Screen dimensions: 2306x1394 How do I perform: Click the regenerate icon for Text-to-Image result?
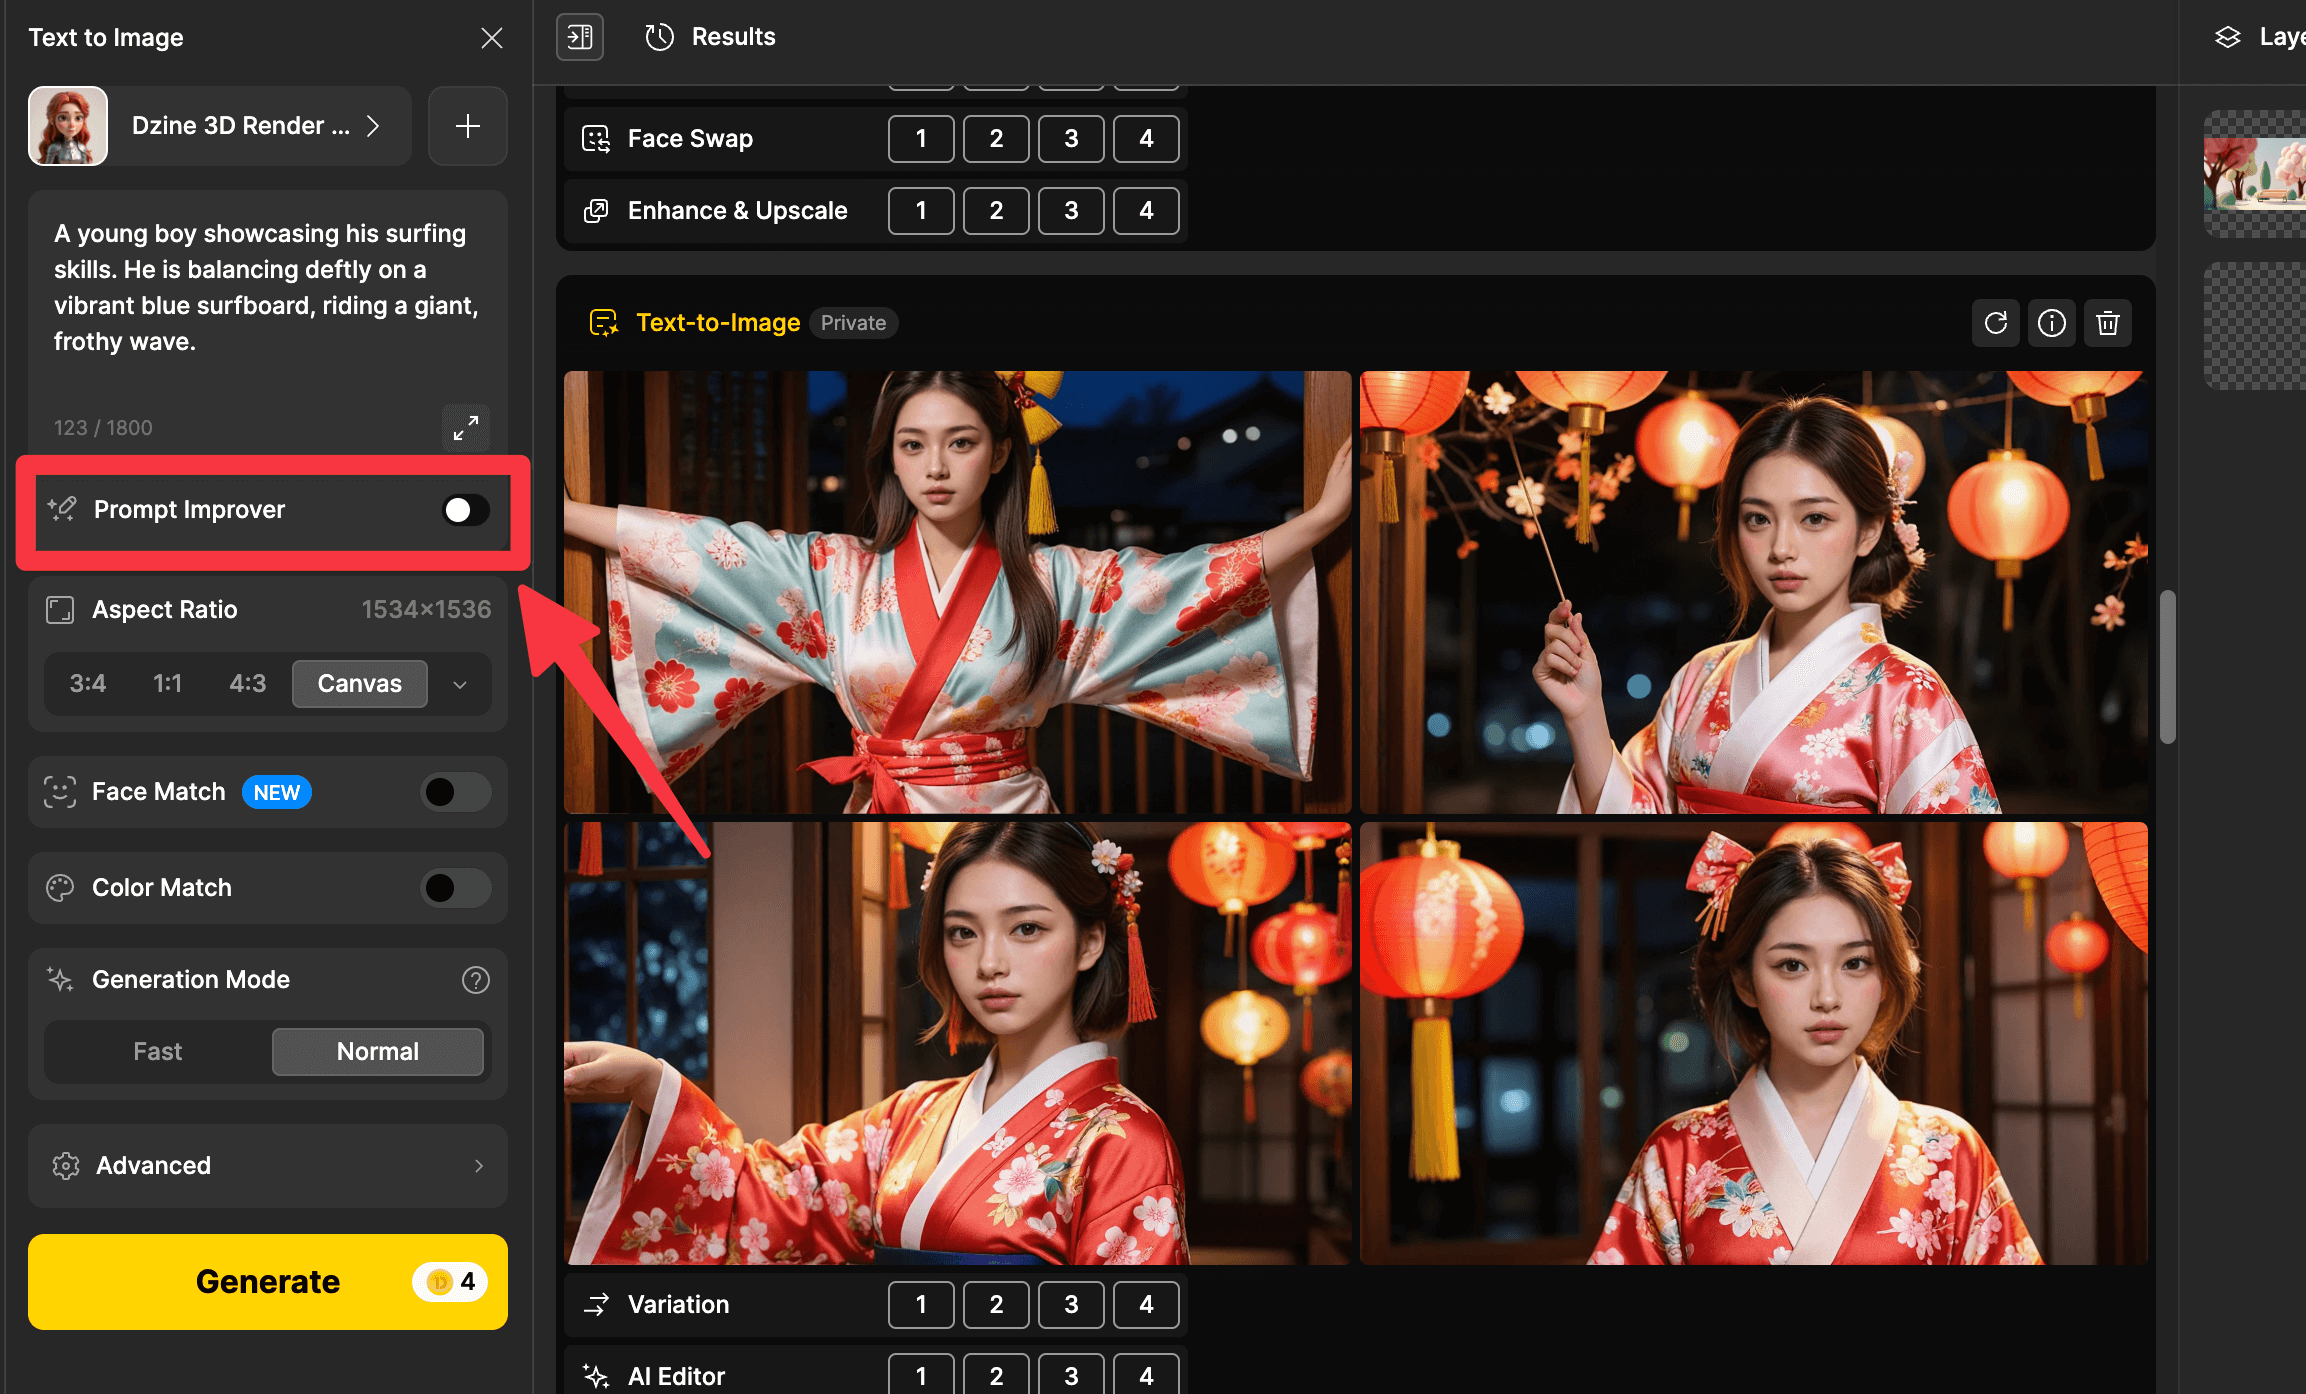tap(1995, 323)
